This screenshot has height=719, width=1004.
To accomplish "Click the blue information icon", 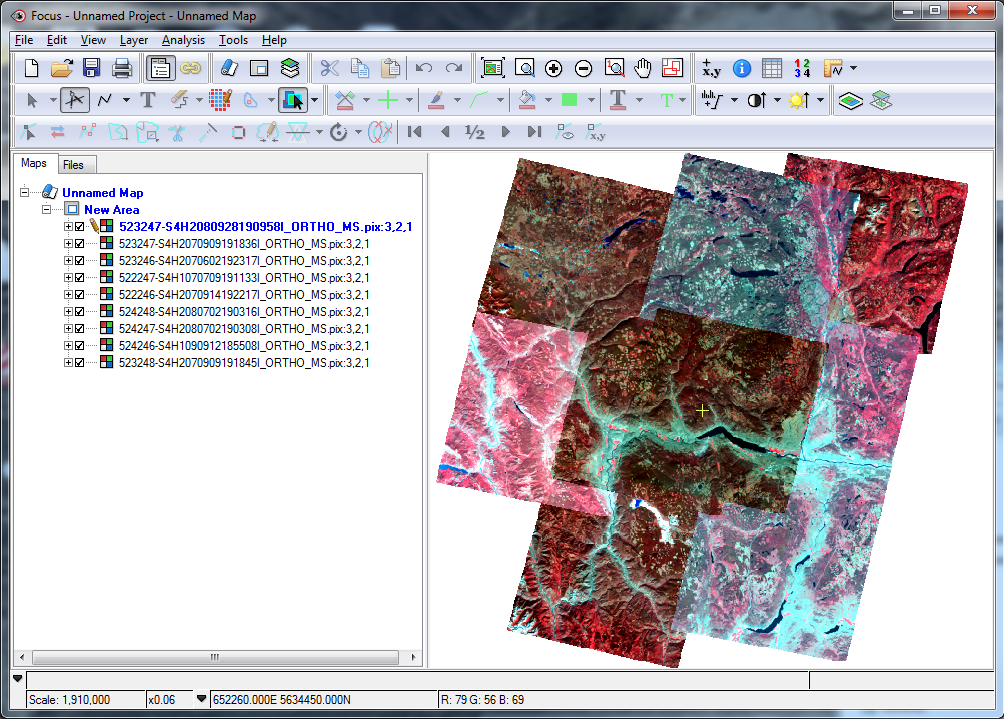I will click(741, 68).
